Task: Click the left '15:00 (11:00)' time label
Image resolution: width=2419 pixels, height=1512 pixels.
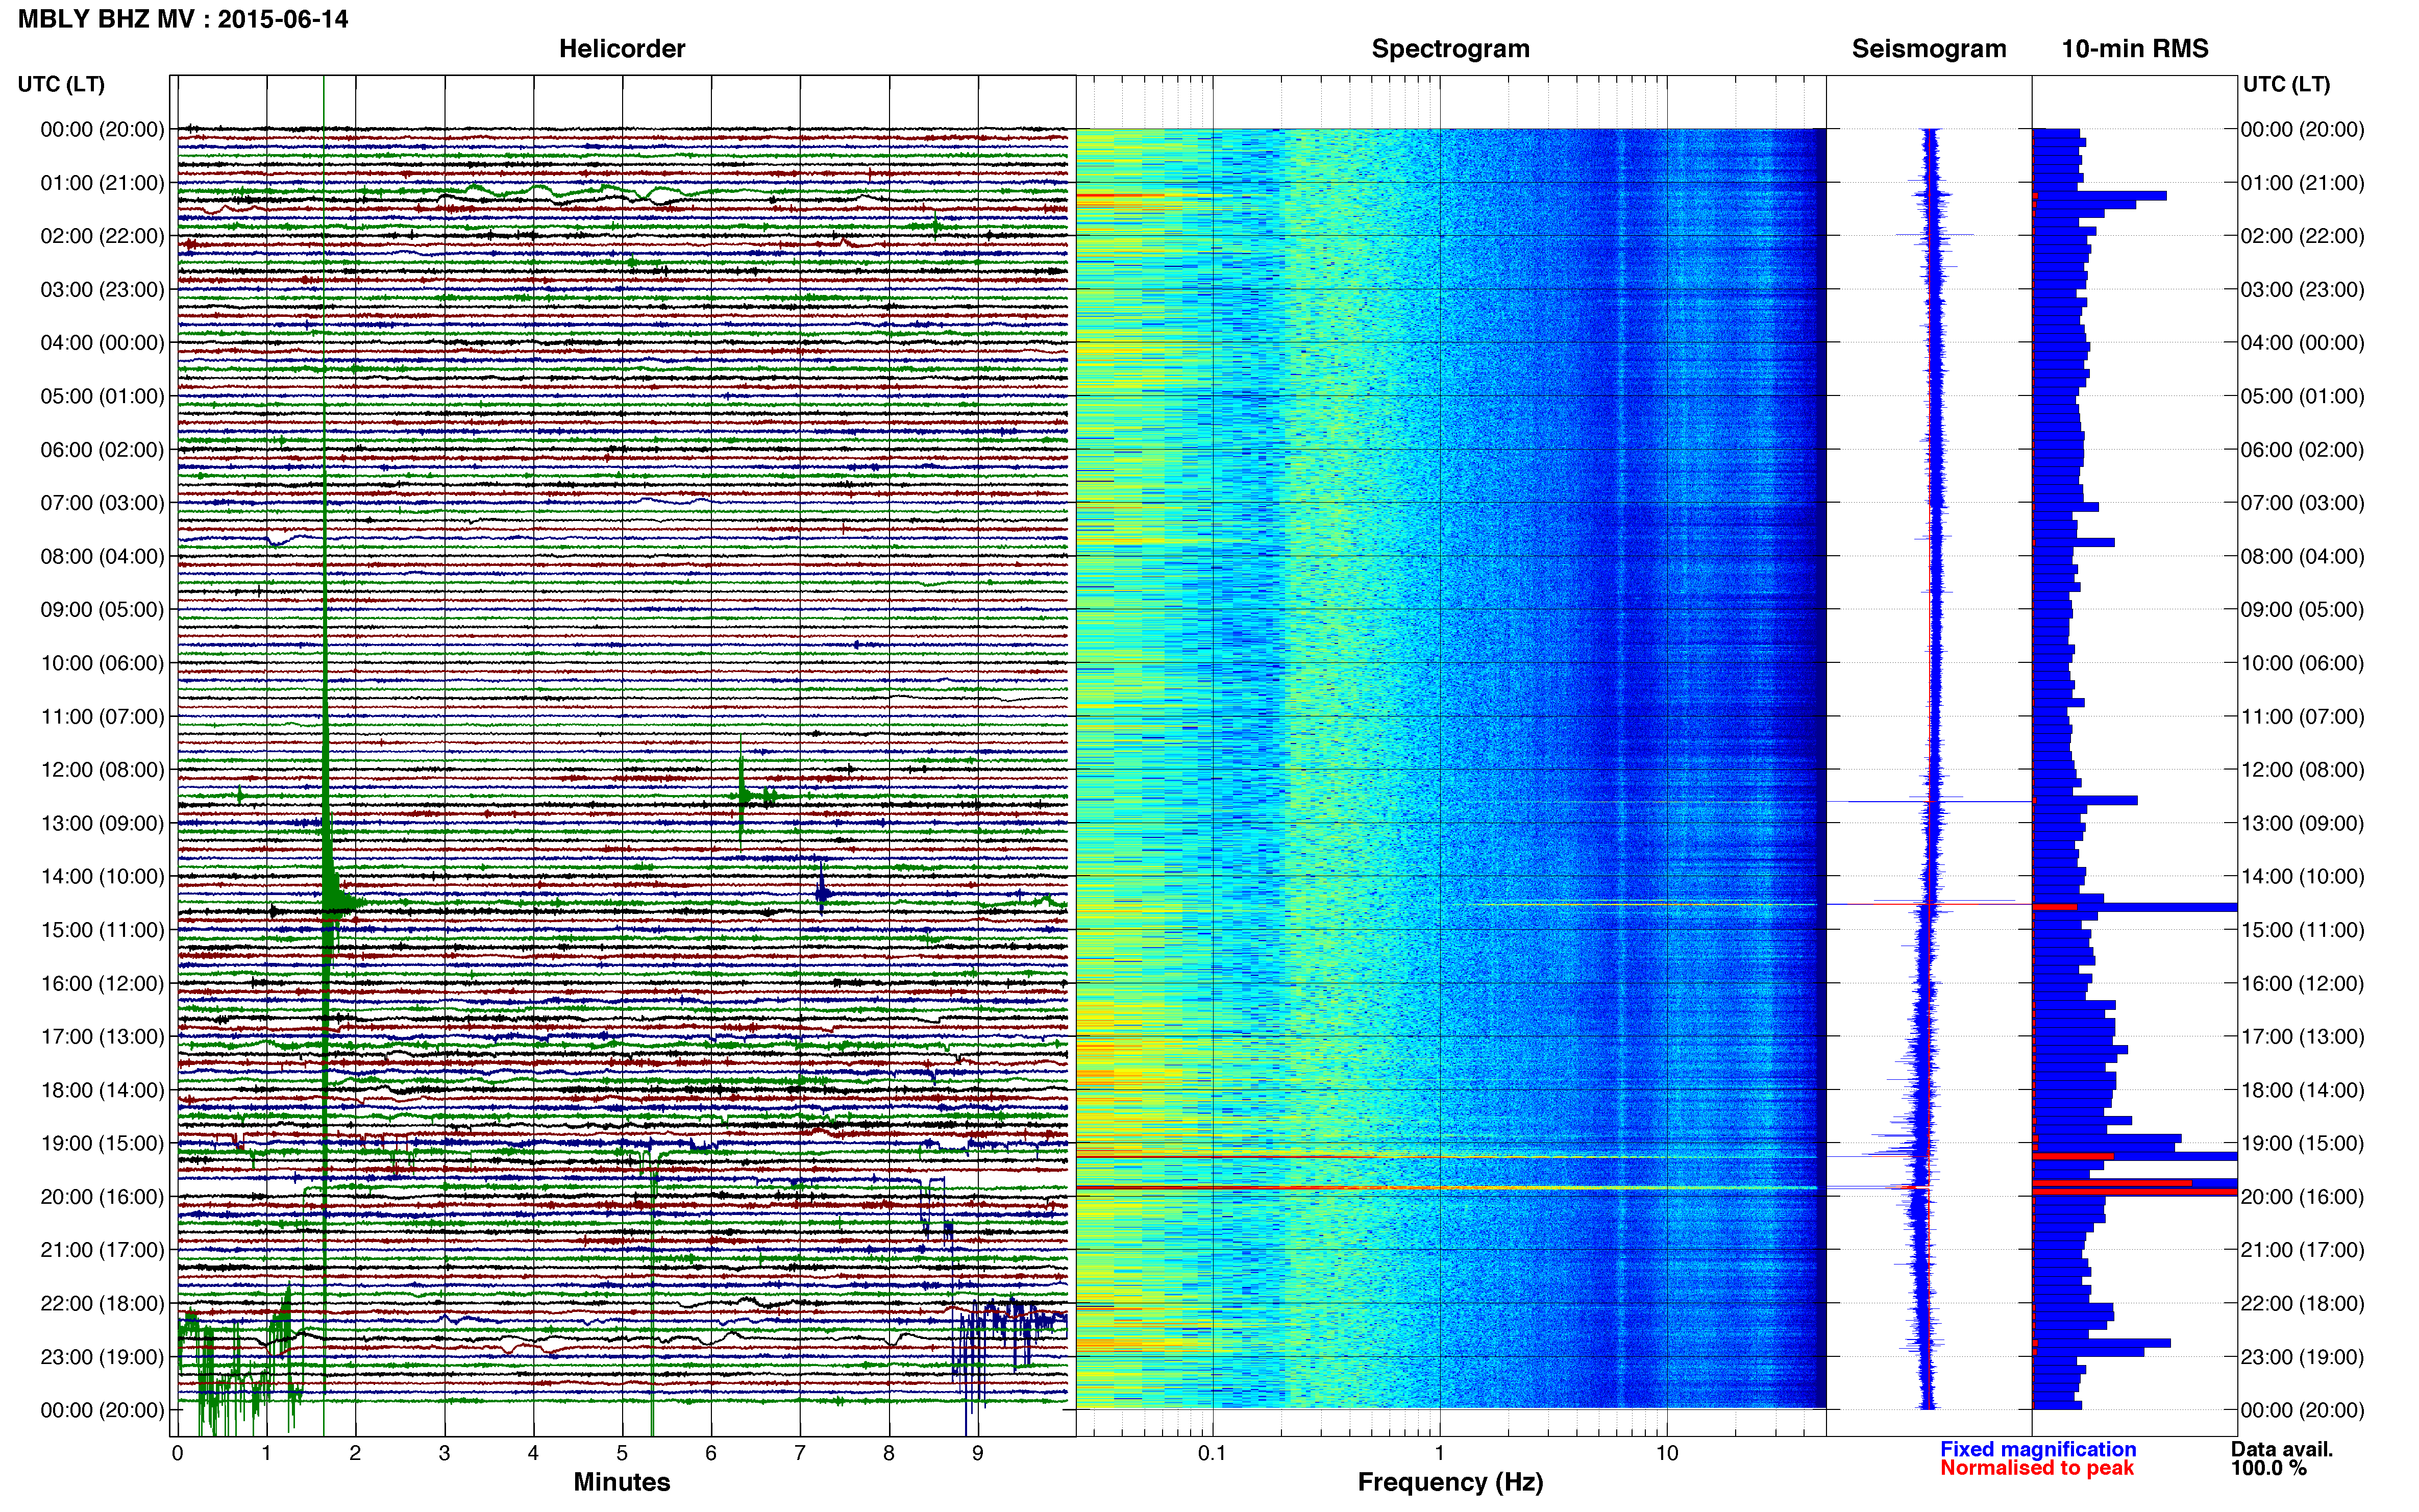Action: tap(102, 930)
